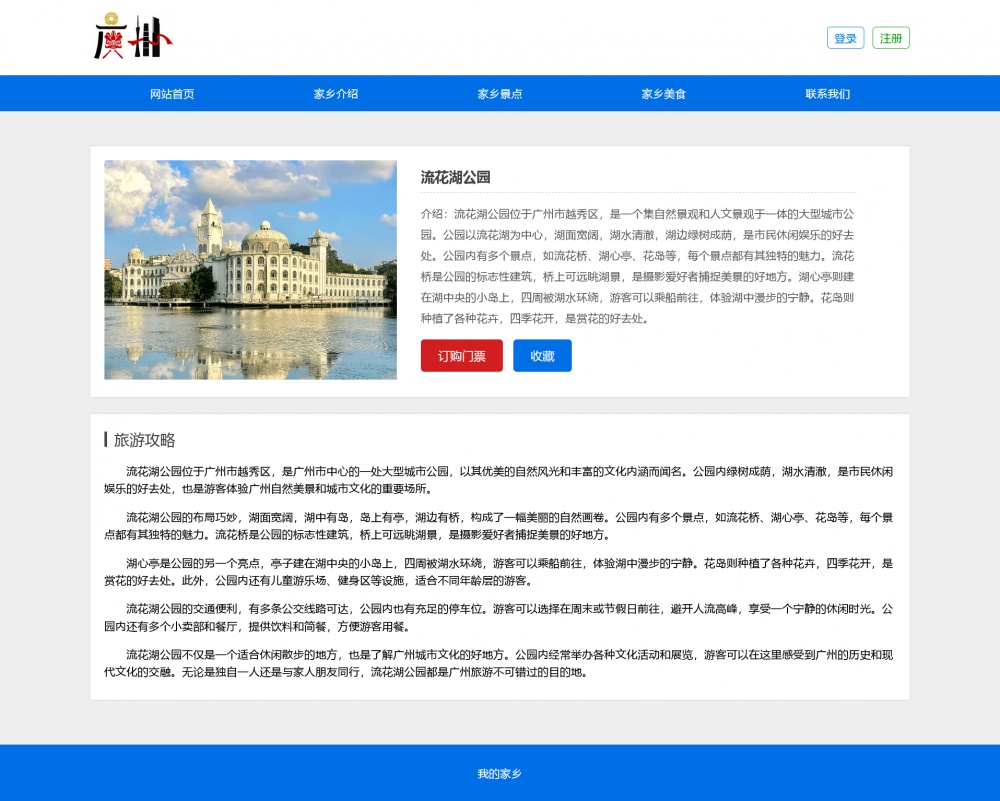
Task: Click first guide paragraph about 越秀区 location
Action: pos(498,480)
